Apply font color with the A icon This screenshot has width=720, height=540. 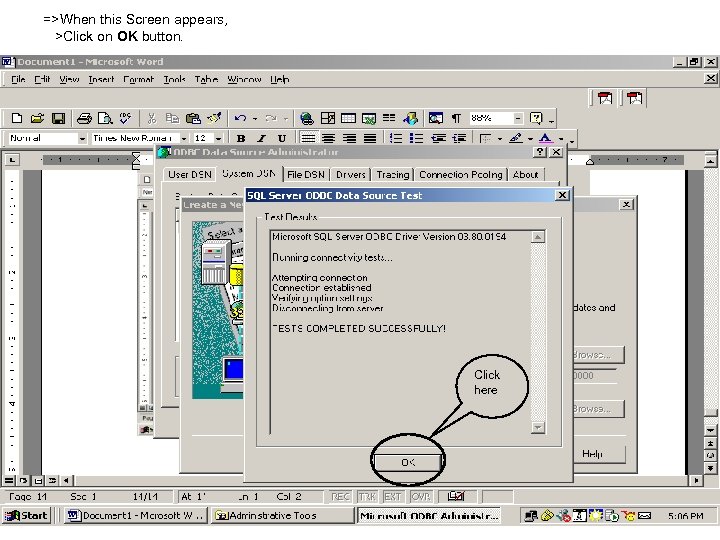point(545,138)
